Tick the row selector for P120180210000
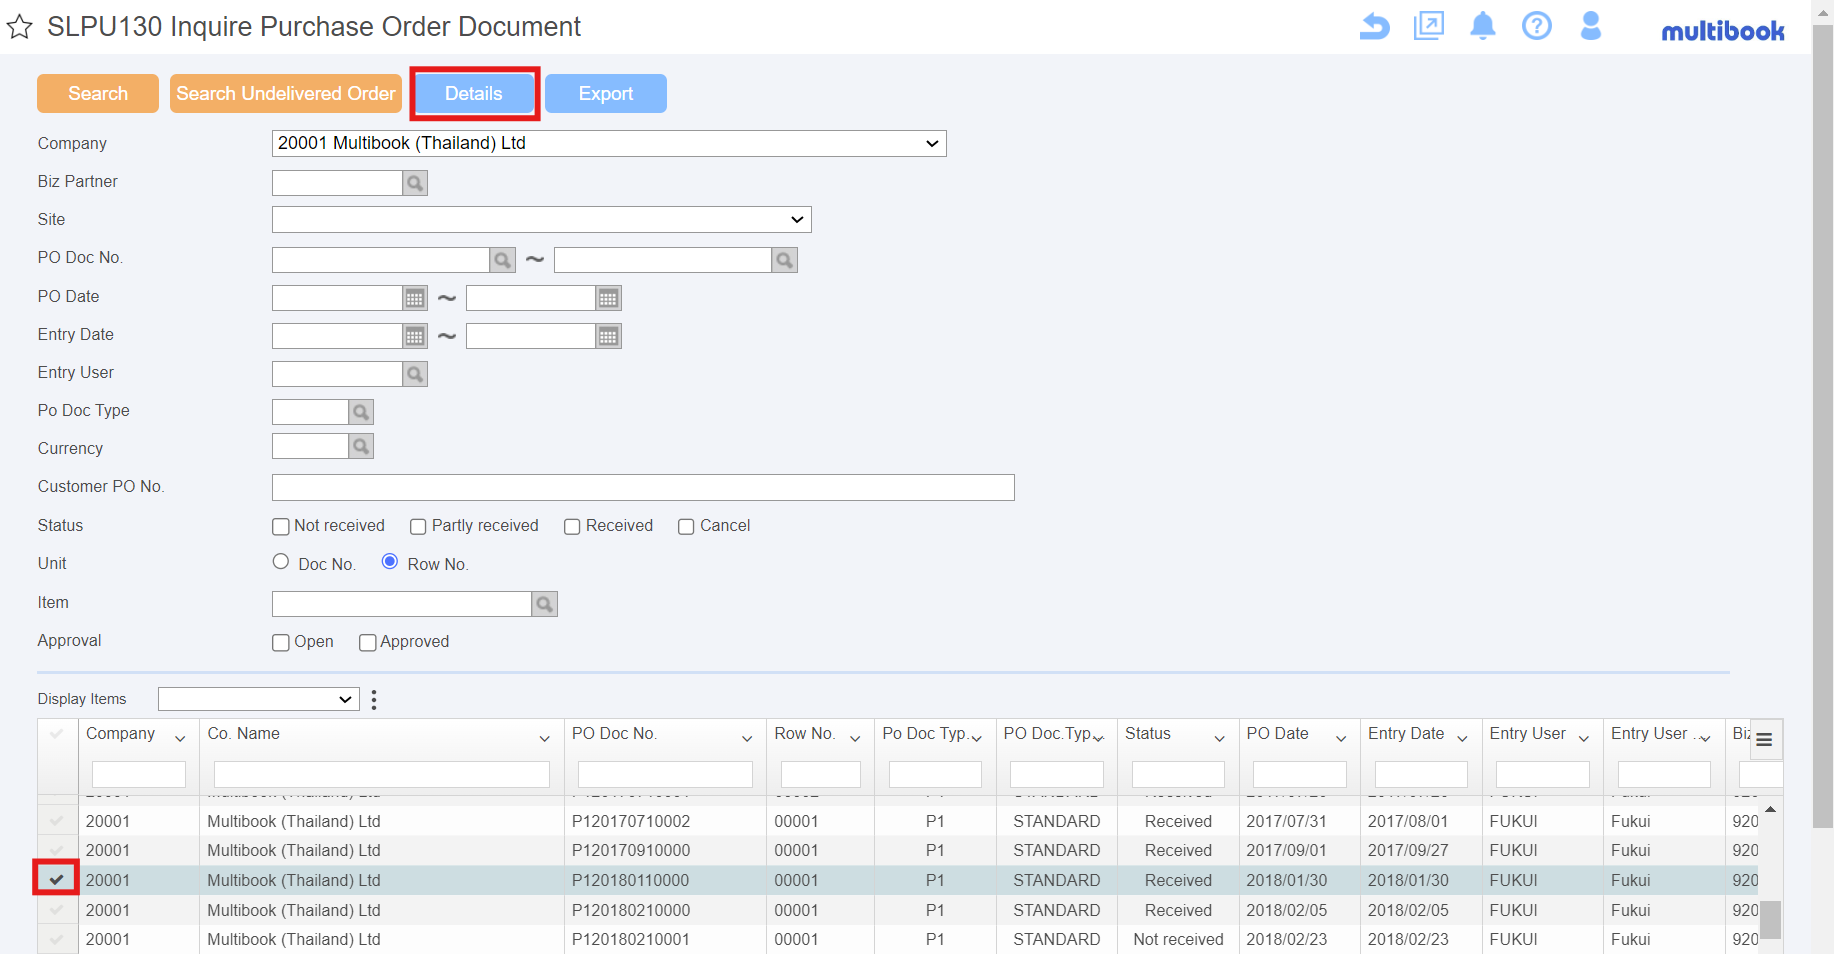 57,910
